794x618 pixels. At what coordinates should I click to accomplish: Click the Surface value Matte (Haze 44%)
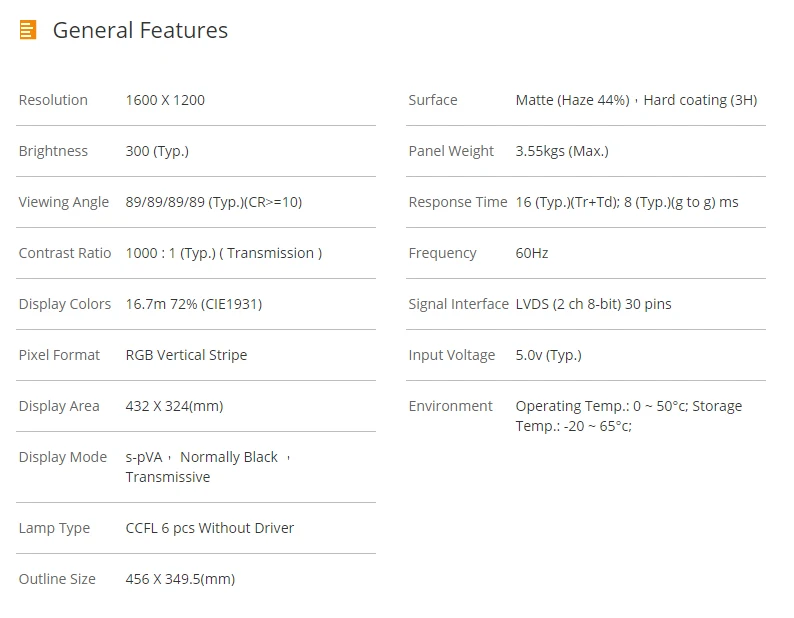tap(573, 100)
